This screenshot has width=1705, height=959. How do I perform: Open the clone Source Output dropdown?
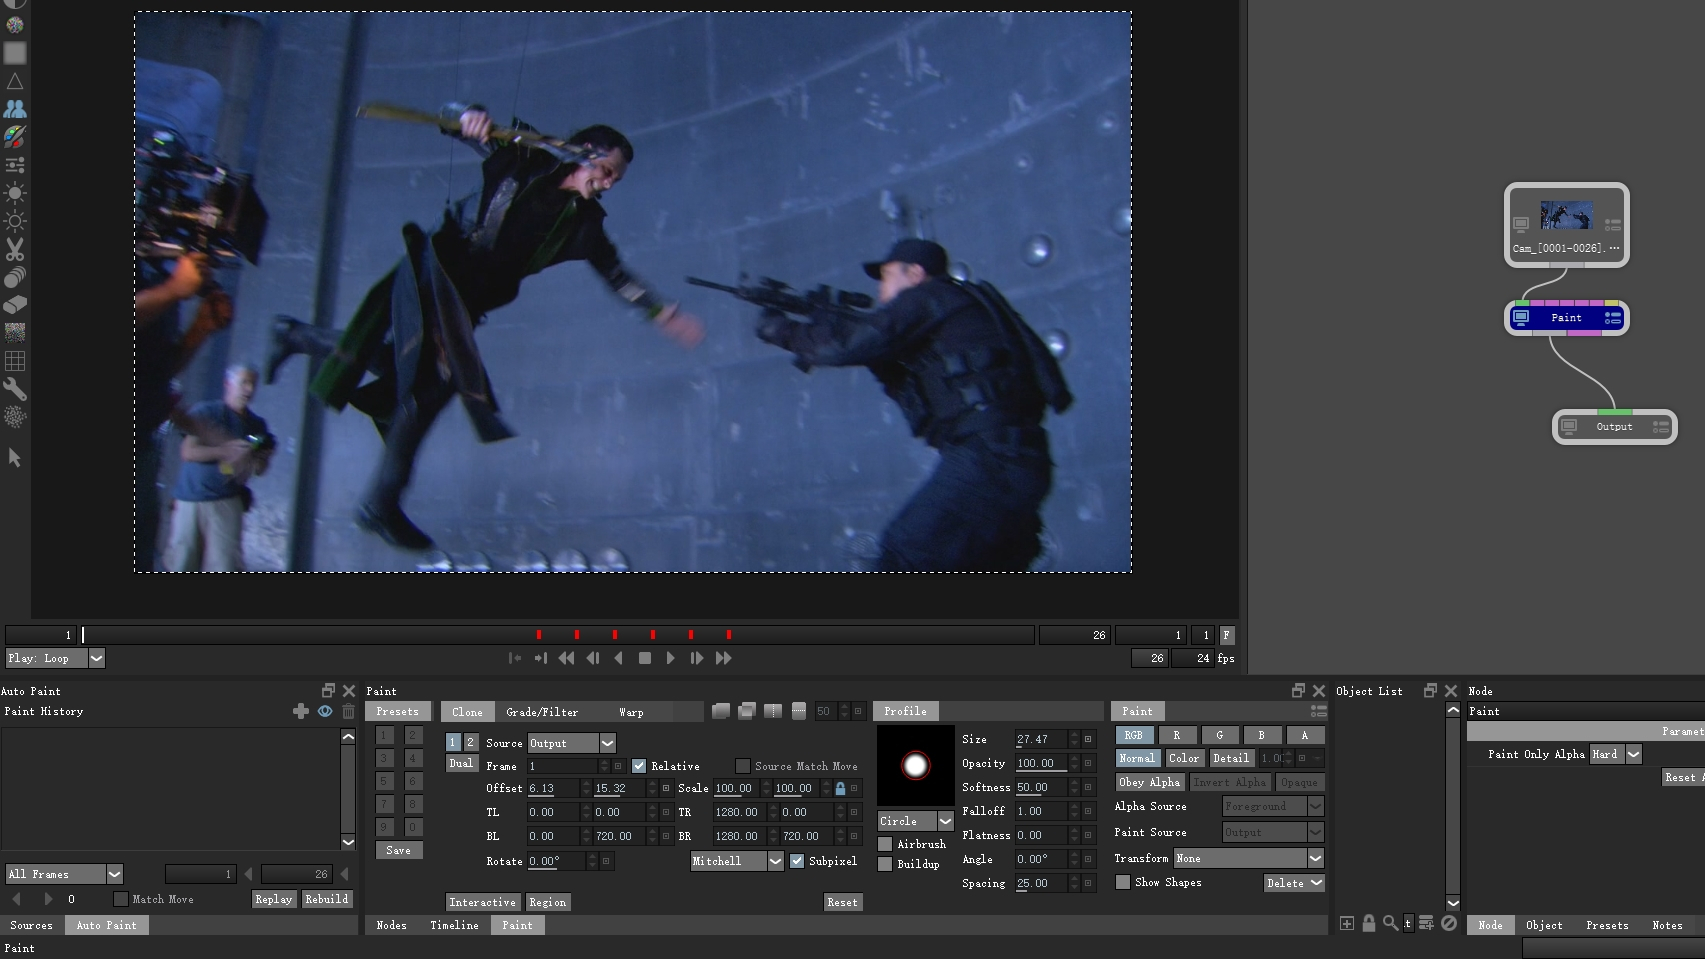pyautogui.click(x=572, y=743)
